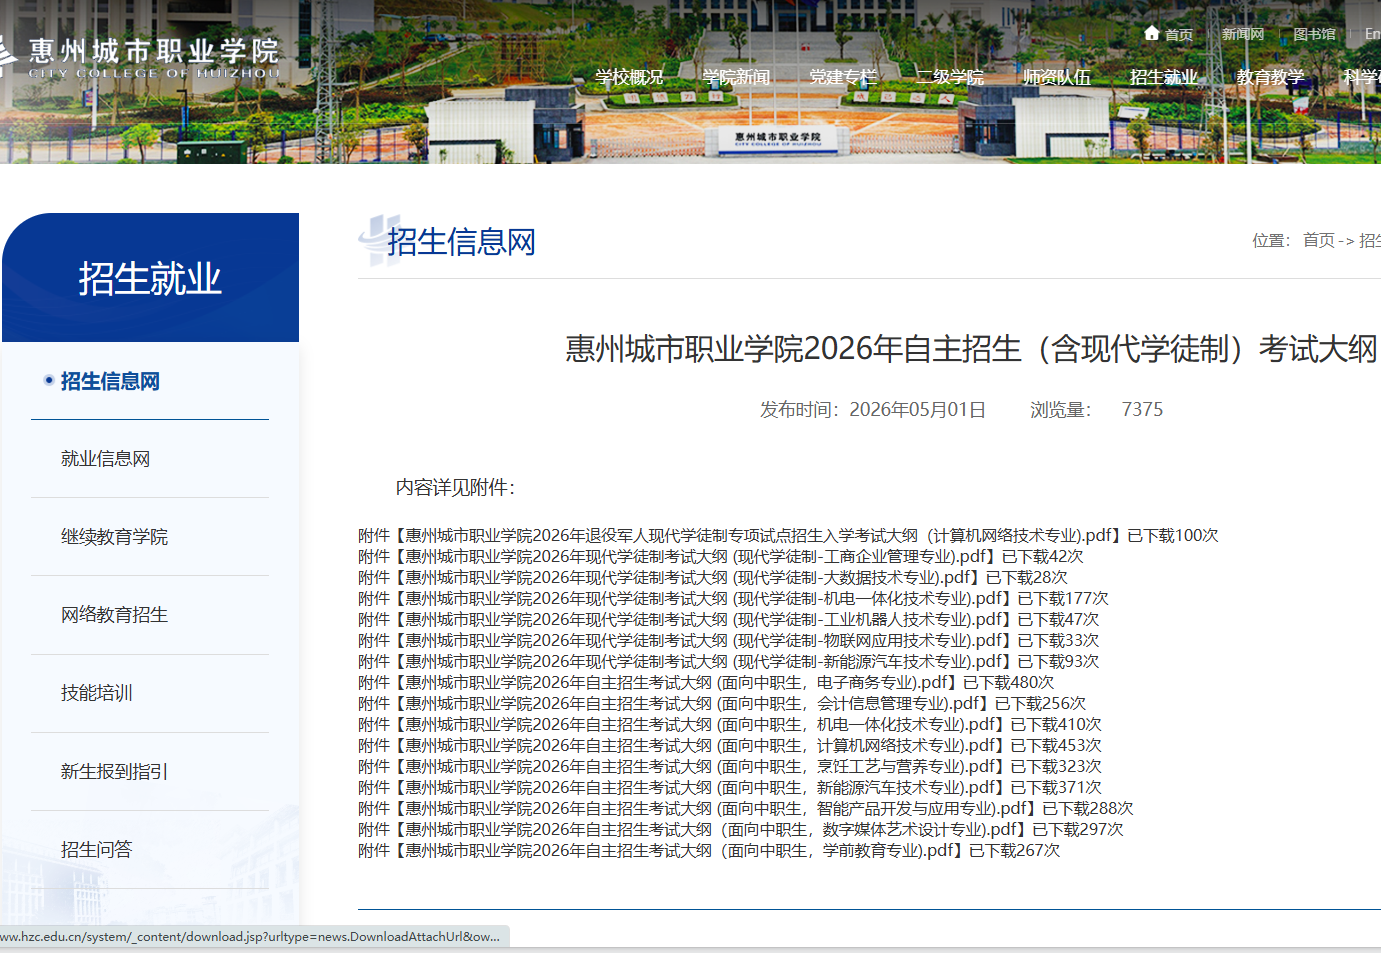Click the college logo at top left

tap(140, 57)
